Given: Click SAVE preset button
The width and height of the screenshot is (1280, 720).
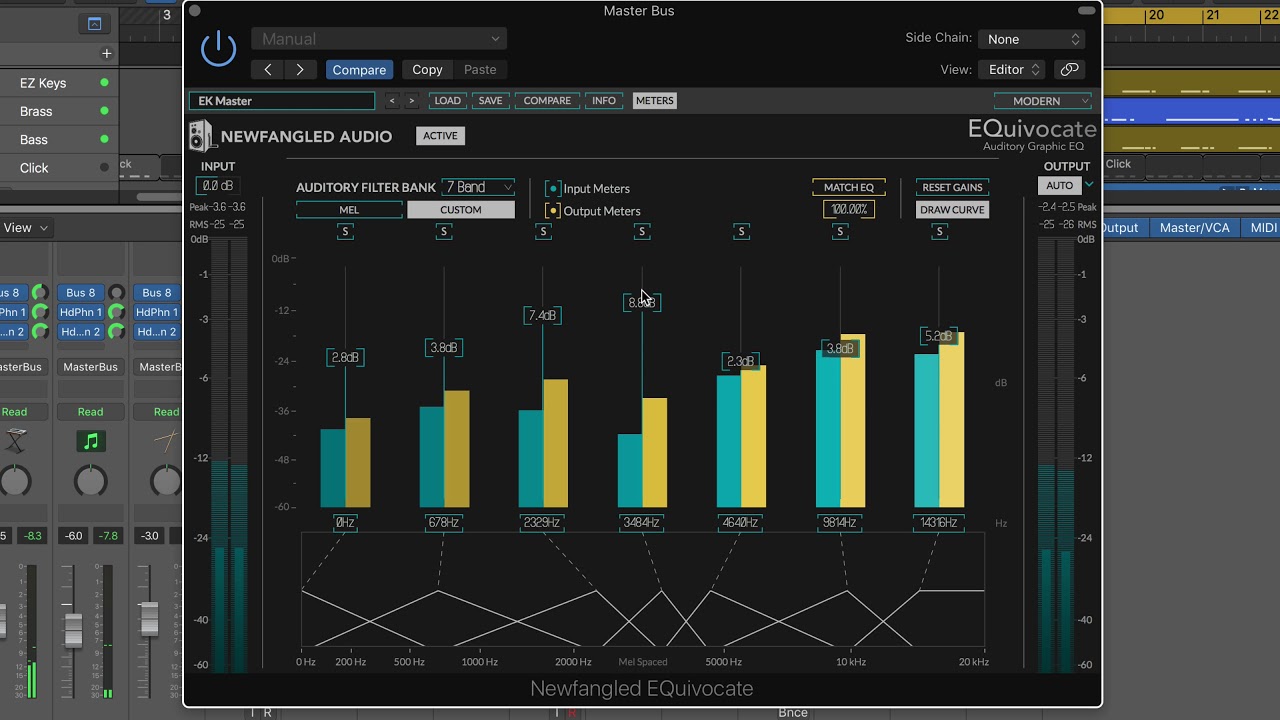Looking at the screenshot, I should pos(490,100).
